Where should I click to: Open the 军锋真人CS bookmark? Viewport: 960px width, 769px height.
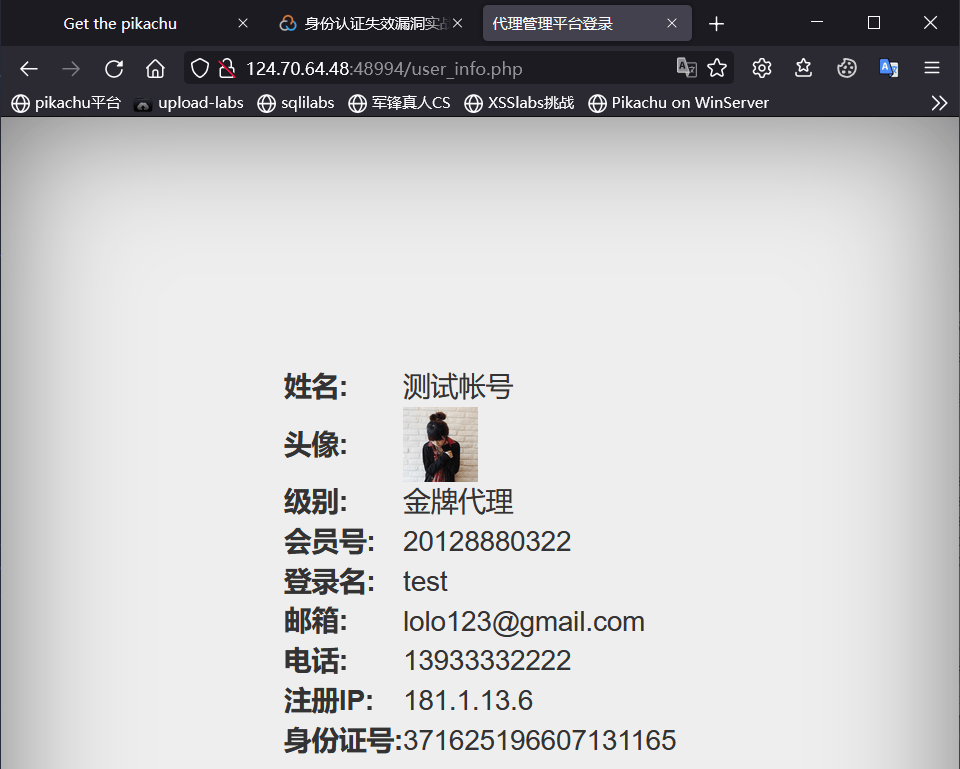(x=399, y=103)
